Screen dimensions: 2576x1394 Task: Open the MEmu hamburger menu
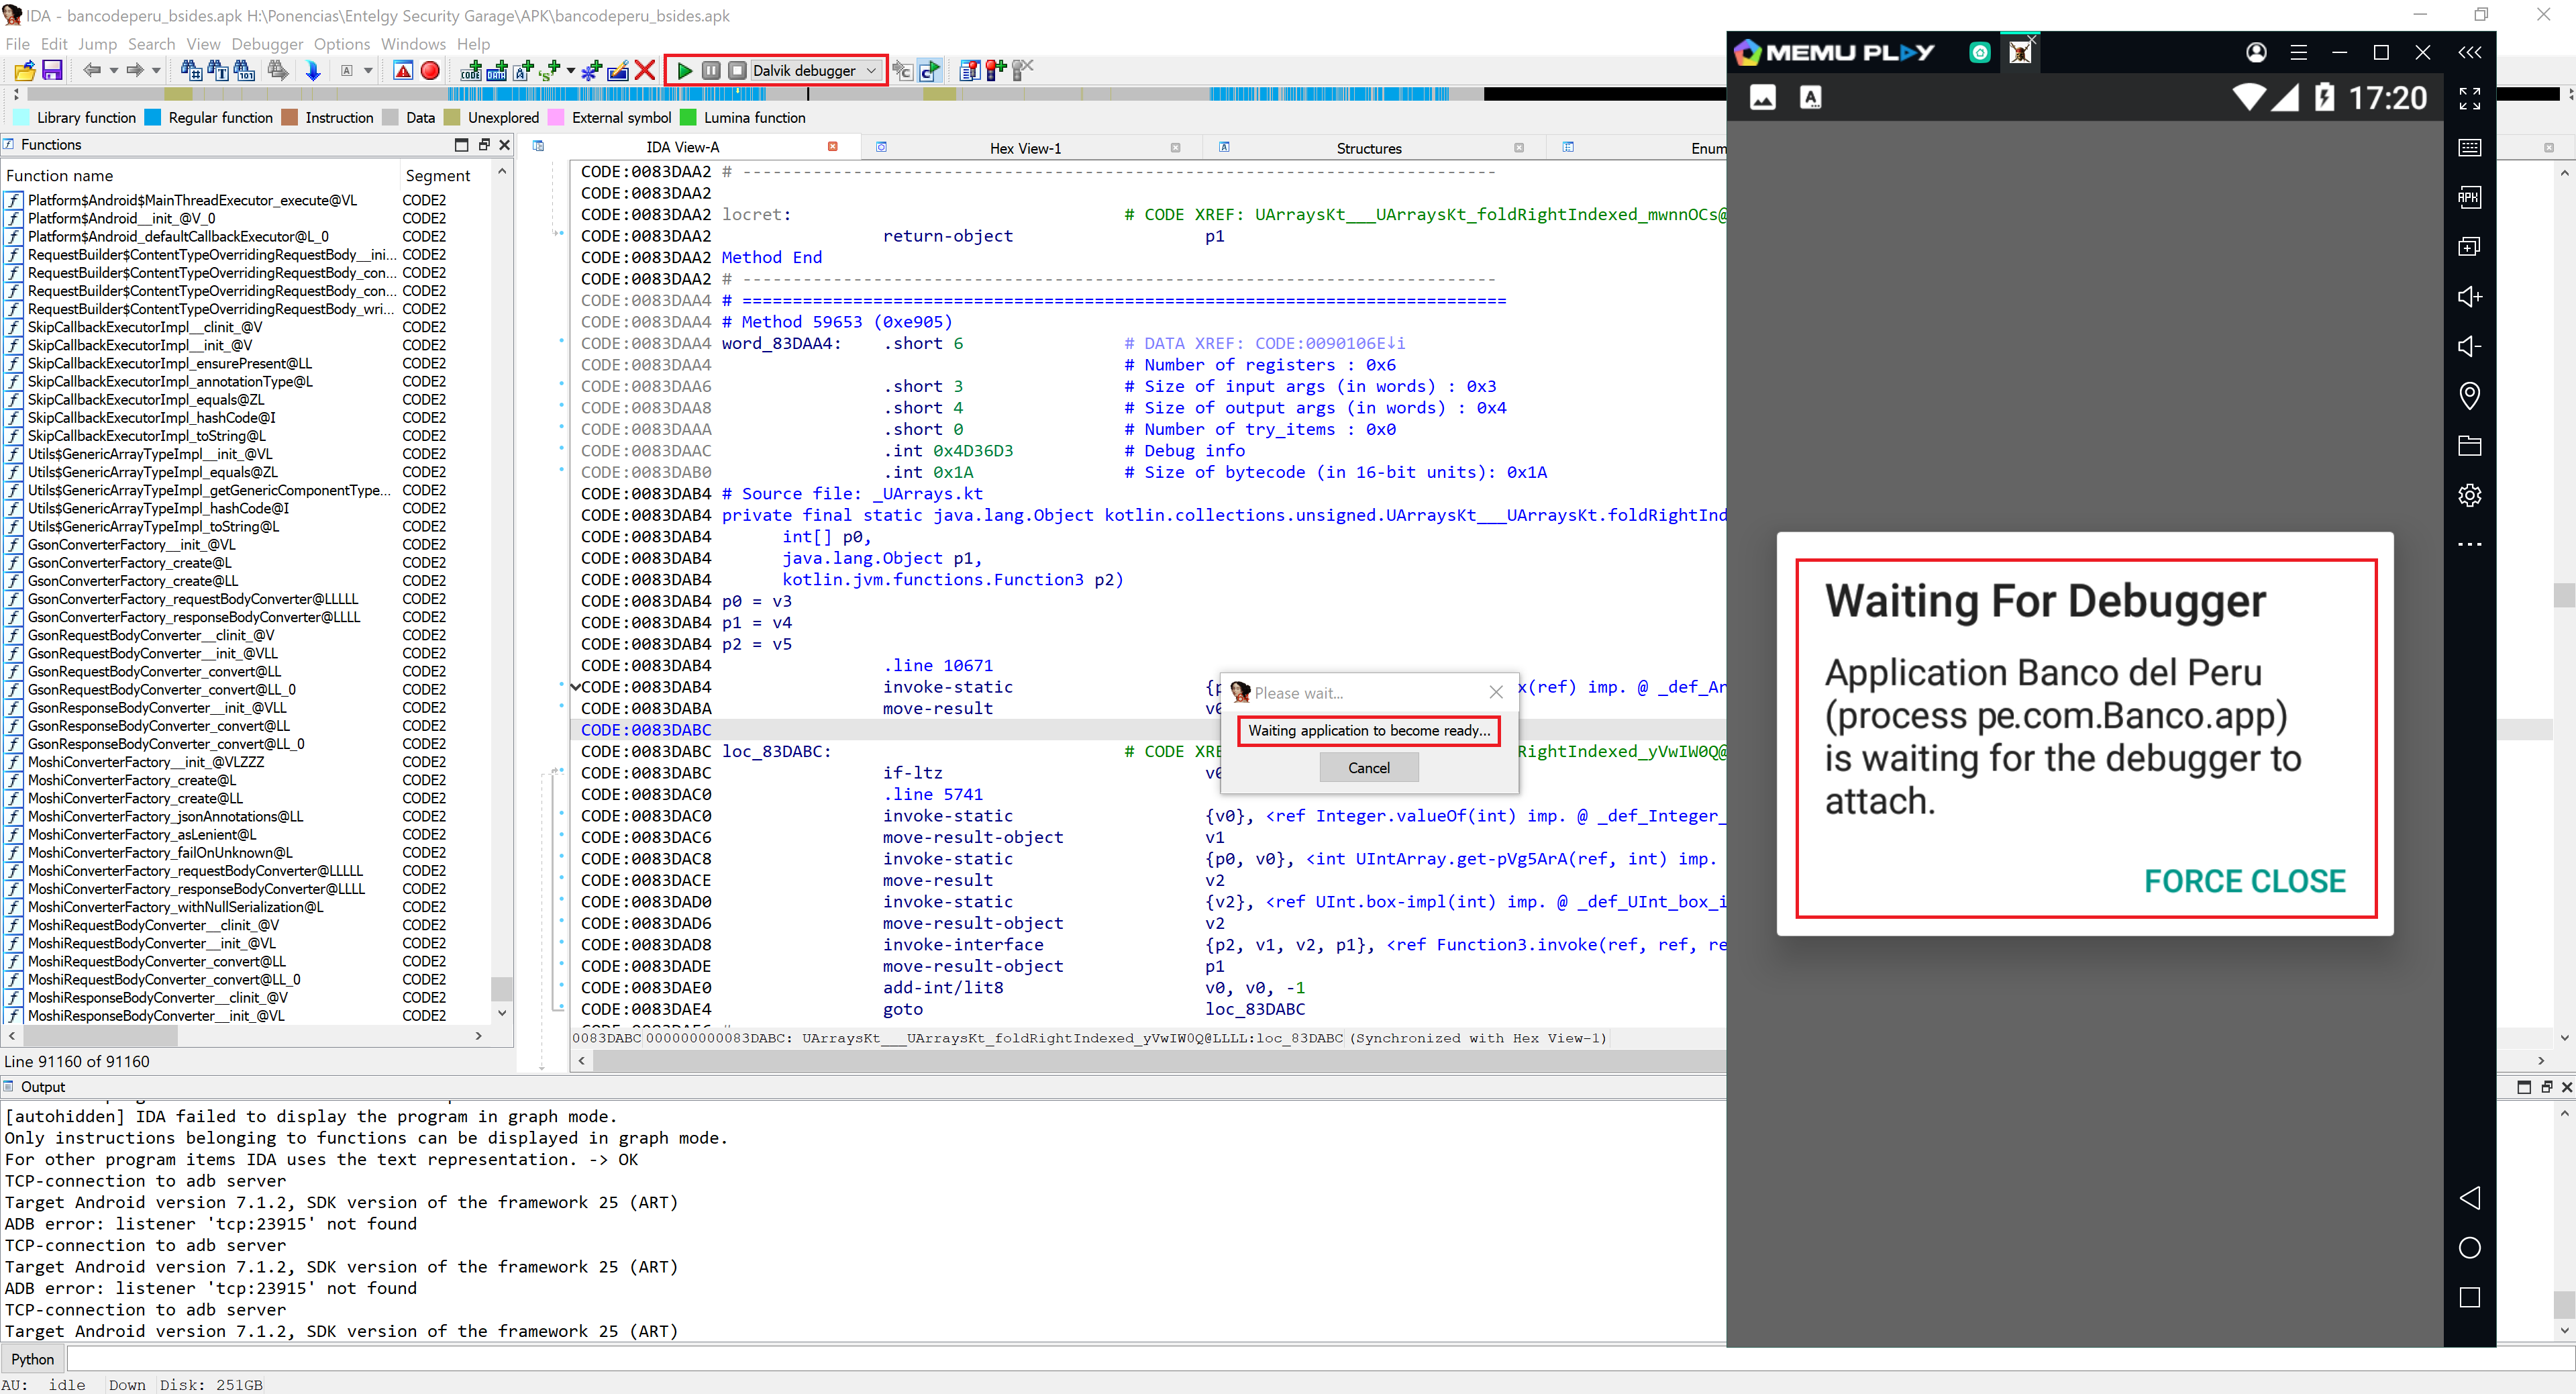click(2298, 52)
